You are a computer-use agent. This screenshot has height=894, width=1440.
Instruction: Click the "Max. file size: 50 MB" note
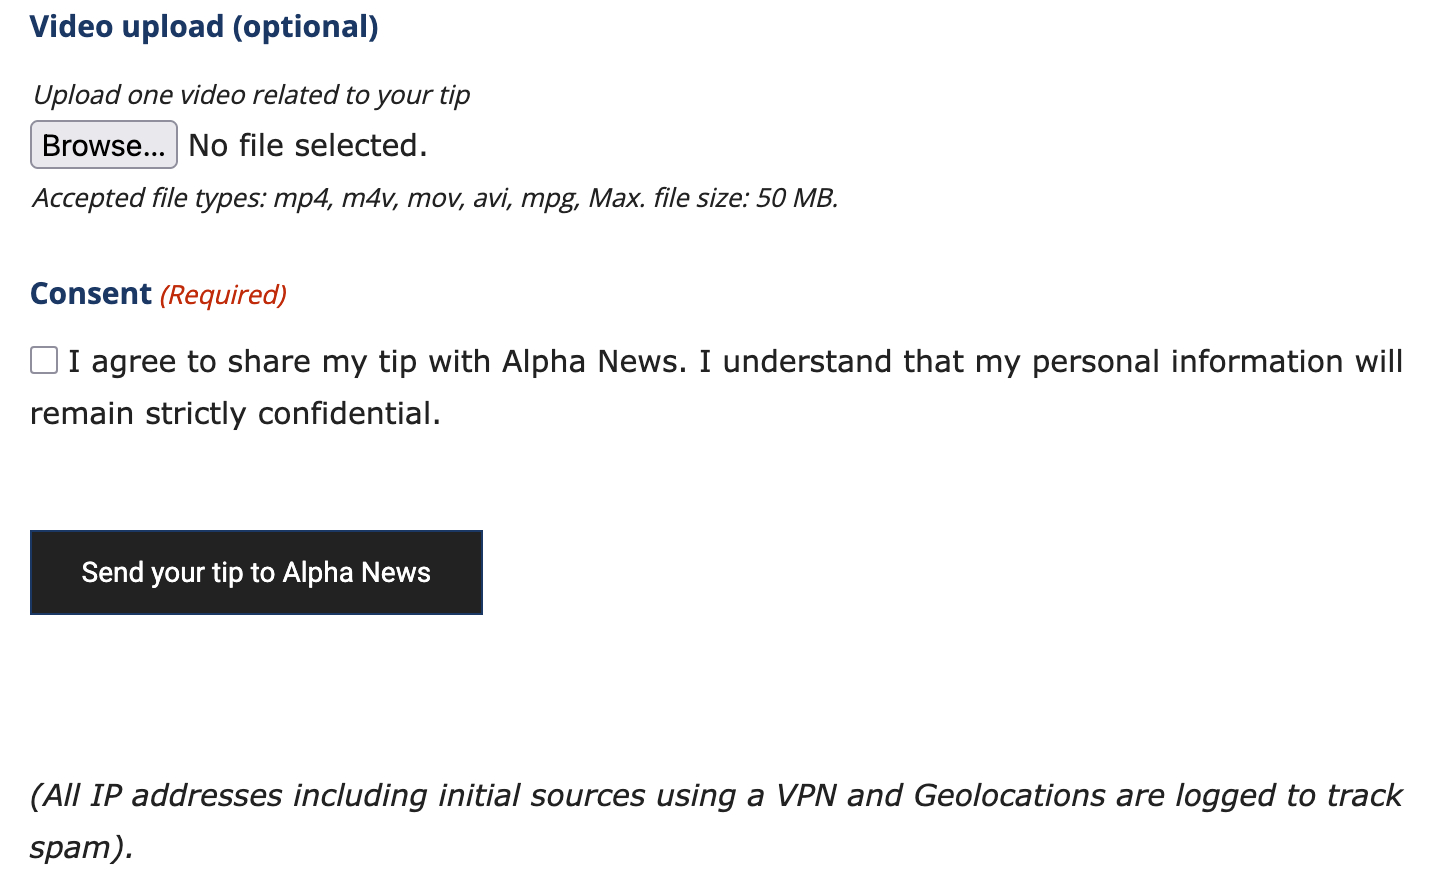tap(713, 198)
